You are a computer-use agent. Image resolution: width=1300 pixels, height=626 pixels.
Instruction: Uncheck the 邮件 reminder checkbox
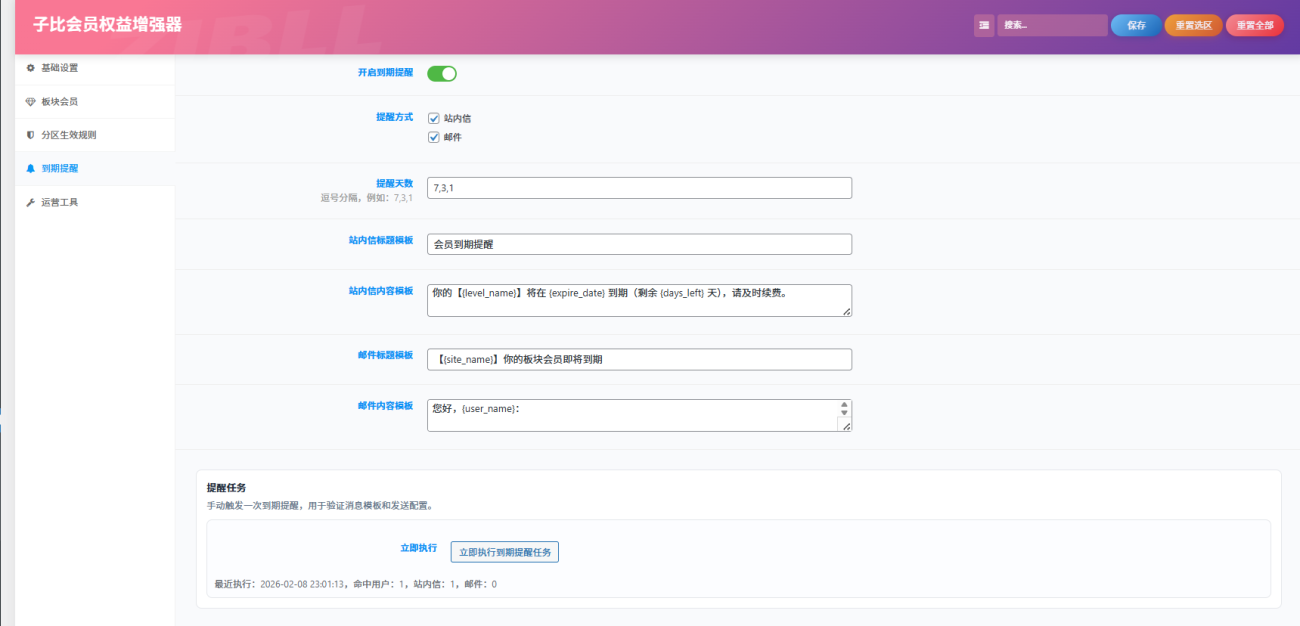[x=434, y=137]
